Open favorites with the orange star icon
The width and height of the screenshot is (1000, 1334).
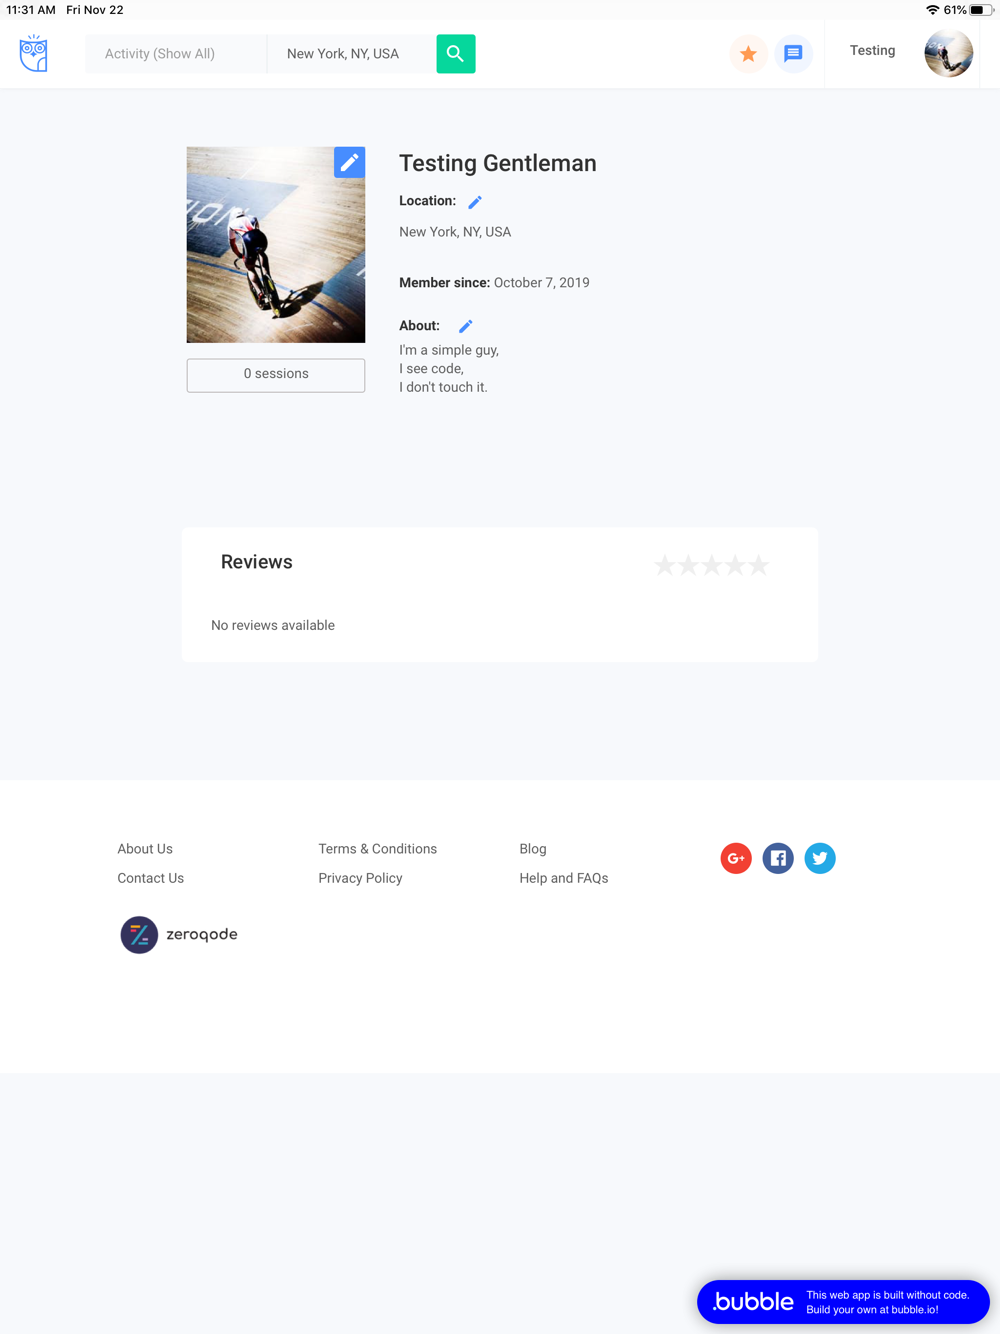(x=748, y=54)
